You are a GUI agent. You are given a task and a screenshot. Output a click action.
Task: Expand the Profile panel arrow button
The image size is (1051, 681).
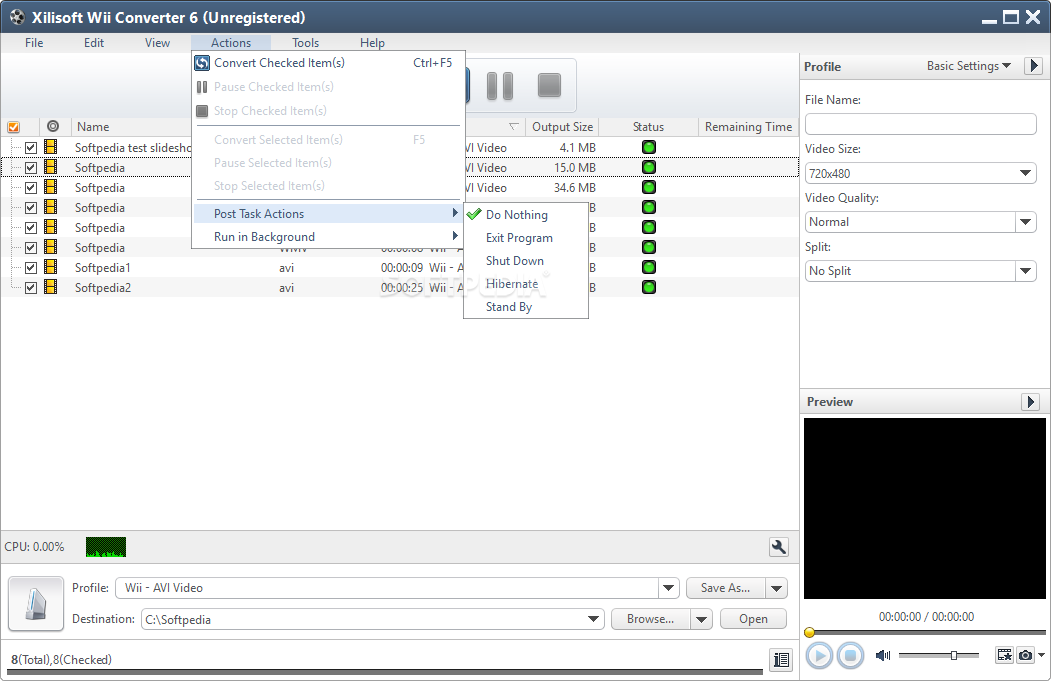click(1033, 66)
